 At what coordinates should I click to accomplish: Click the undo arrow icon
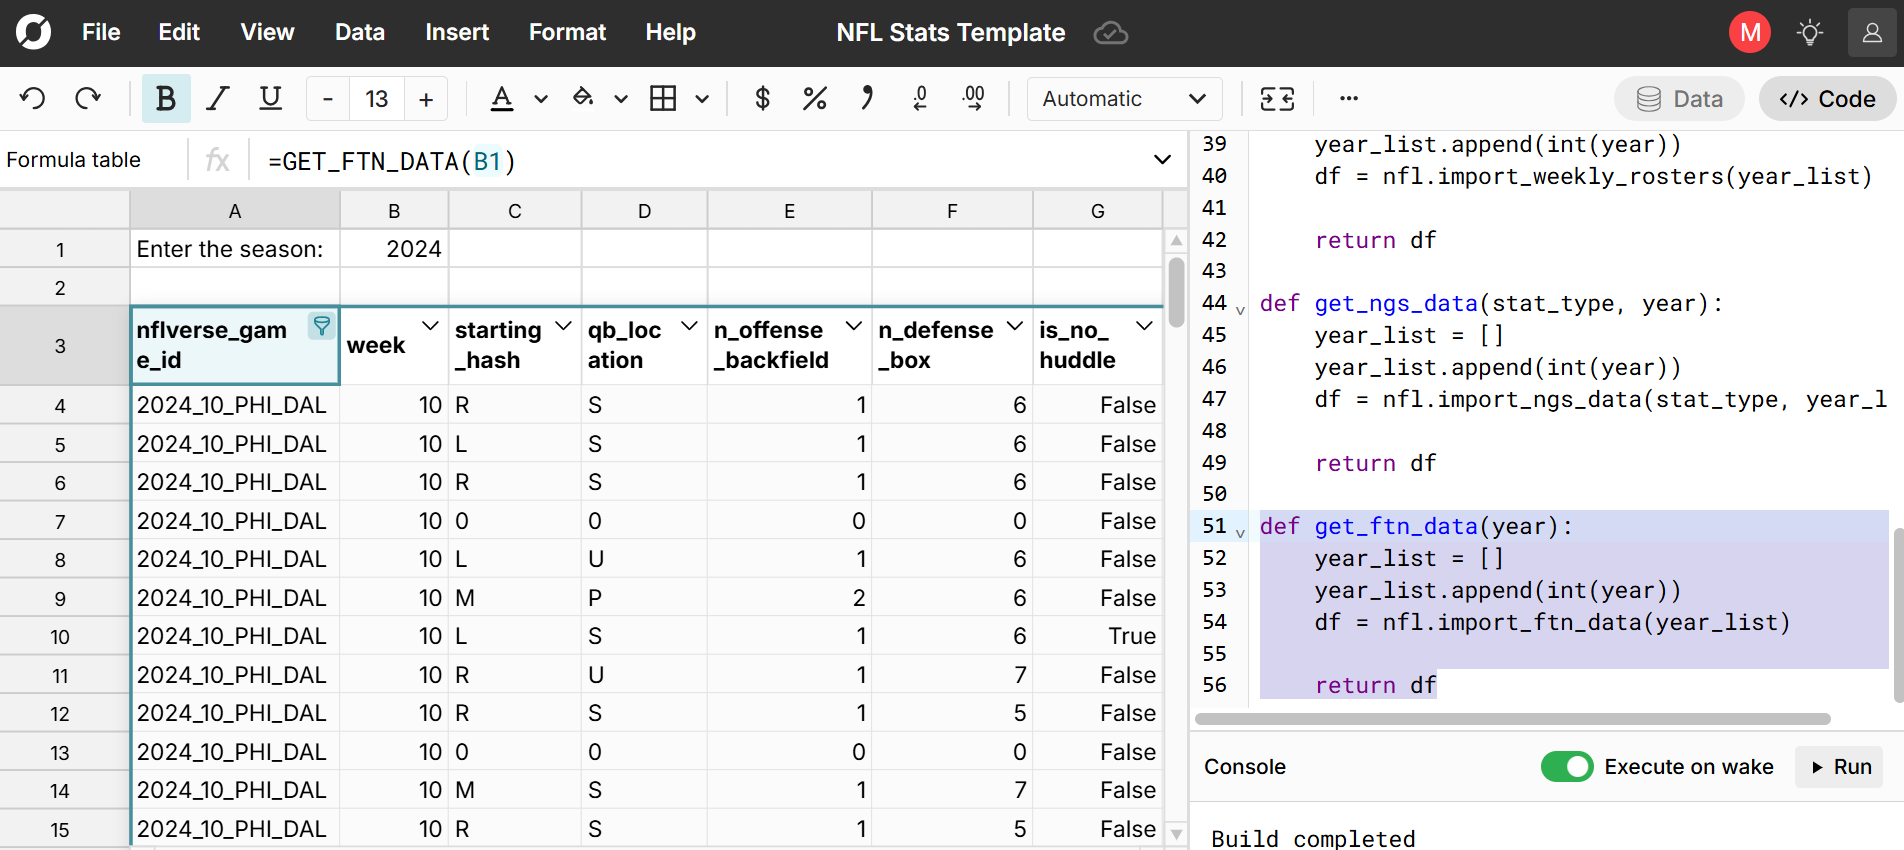[x=33, y=98]
